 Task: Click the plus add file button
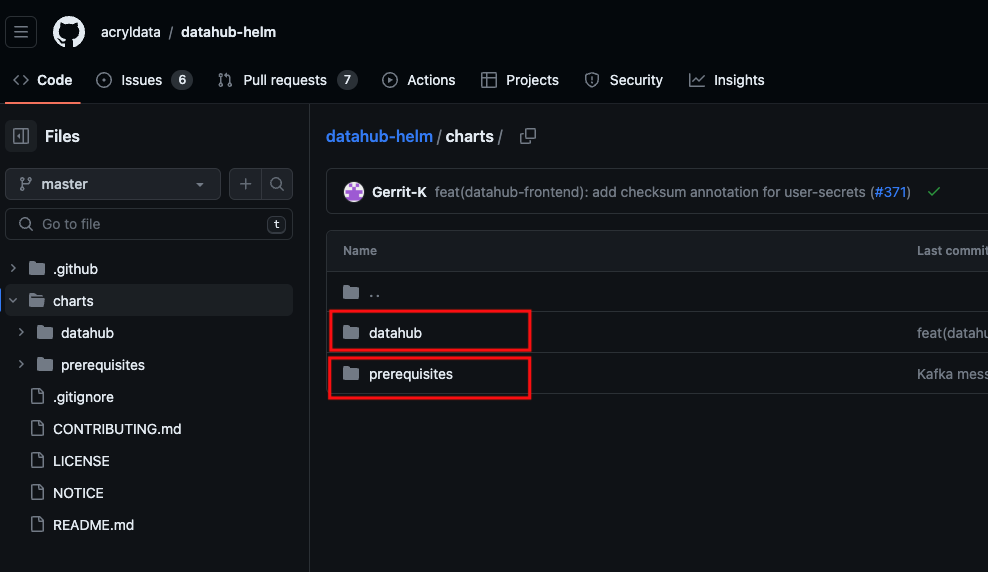click(245, 184)
